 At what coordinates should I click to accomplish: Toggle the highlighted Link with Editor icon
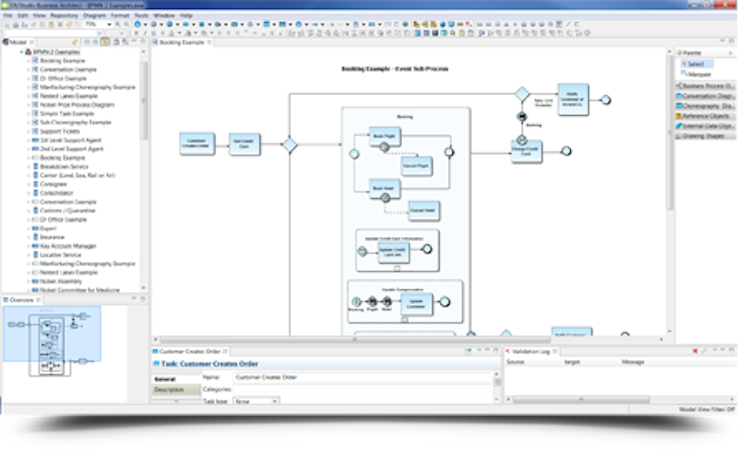[105, 42]
